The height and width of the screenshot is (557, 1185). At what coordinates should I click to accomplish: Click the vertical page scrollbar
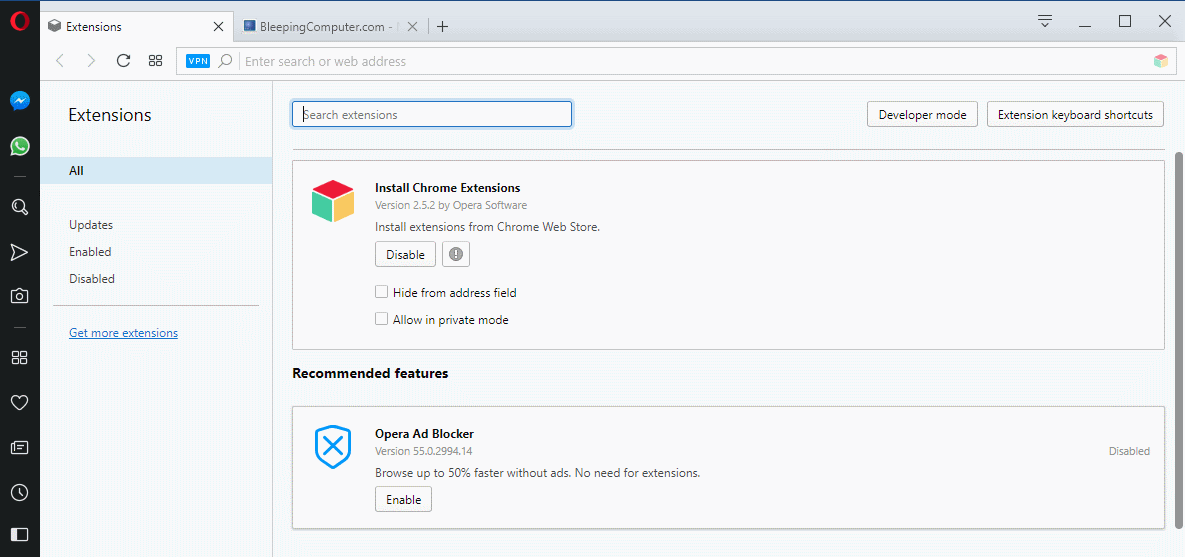coord(1178,340)
